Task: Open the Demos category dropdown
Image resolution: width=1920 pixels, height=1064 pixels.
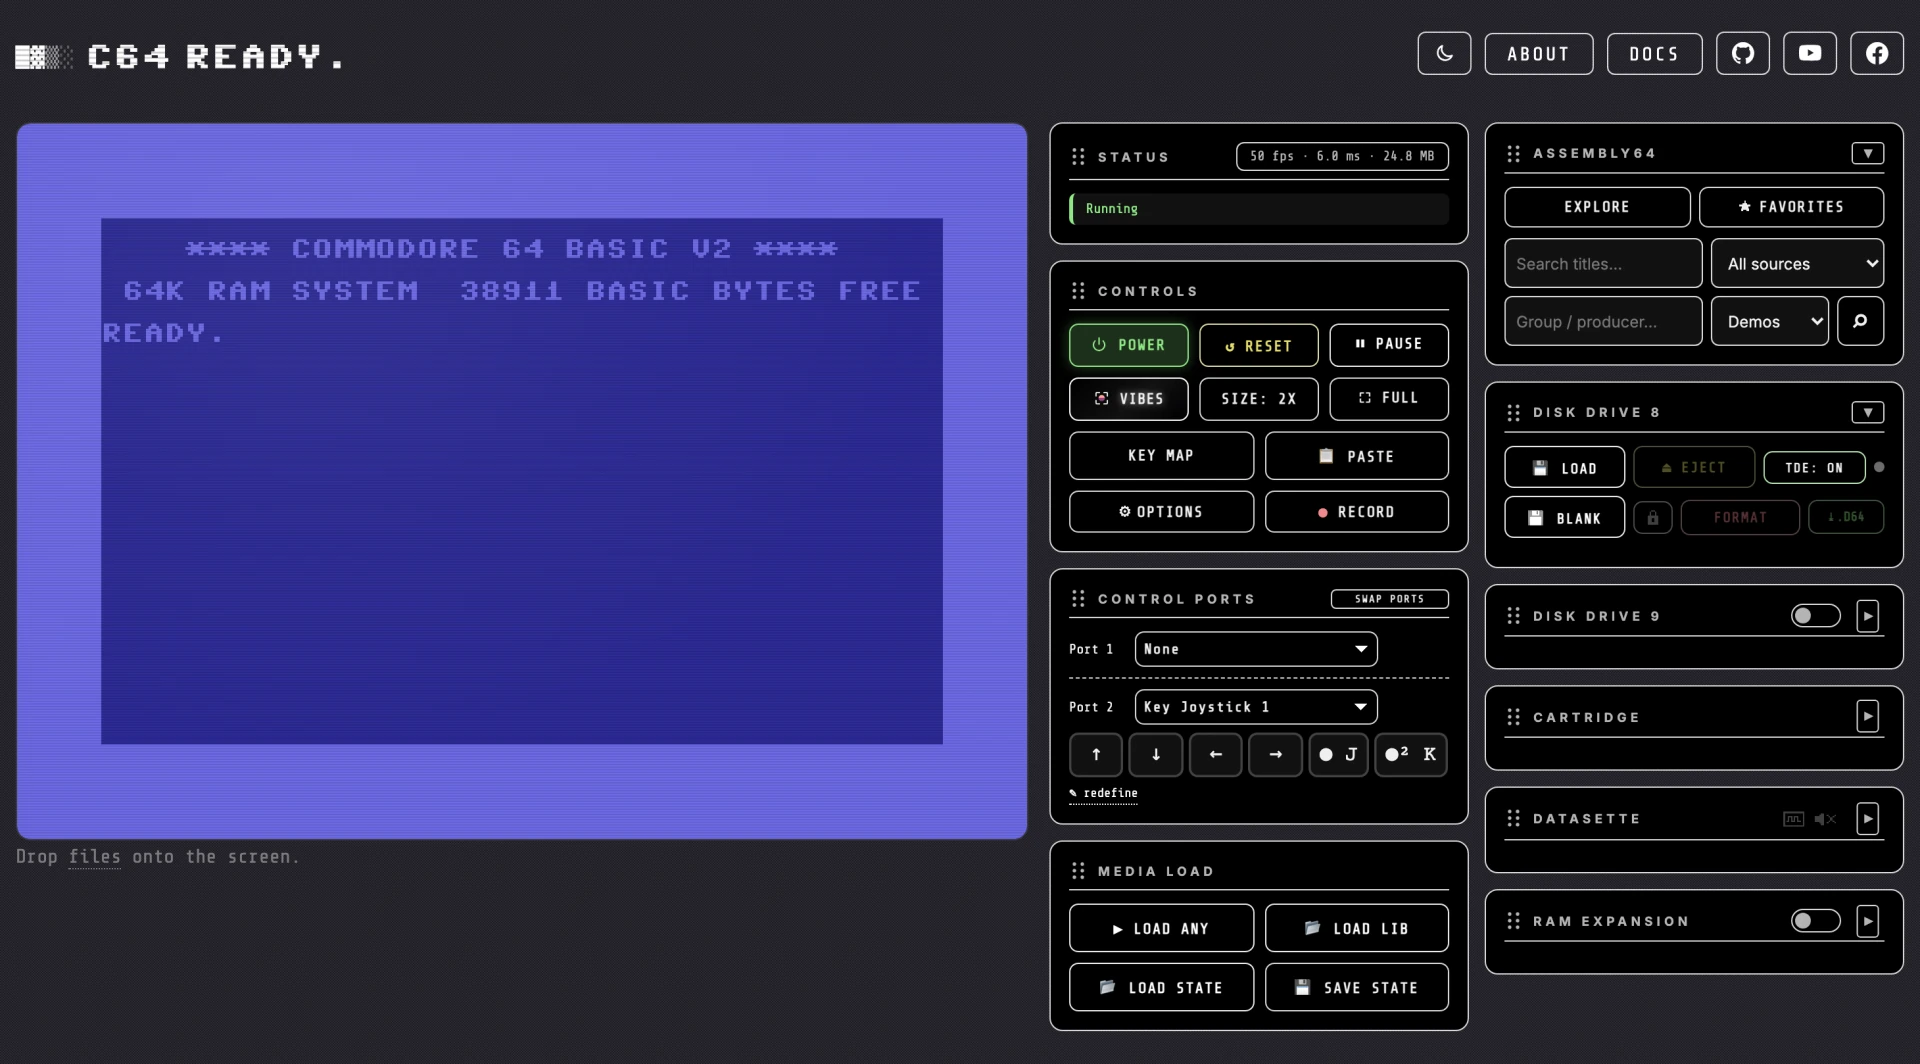Action: (x=1770, y=321)
